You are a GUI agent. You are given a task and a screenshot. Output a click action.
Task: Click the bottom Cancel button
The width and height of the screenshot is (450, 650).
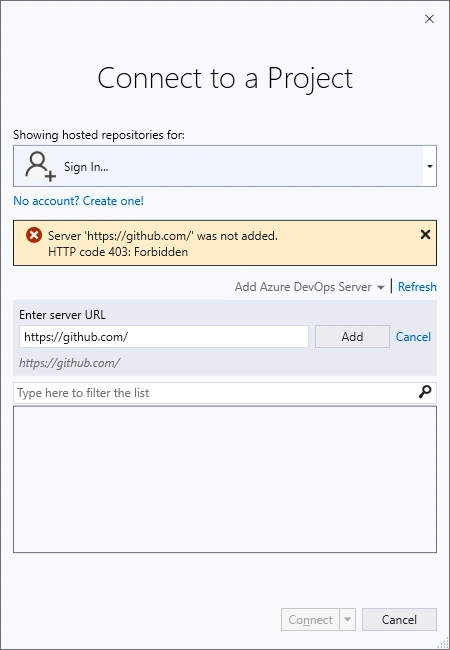(399, 619)
